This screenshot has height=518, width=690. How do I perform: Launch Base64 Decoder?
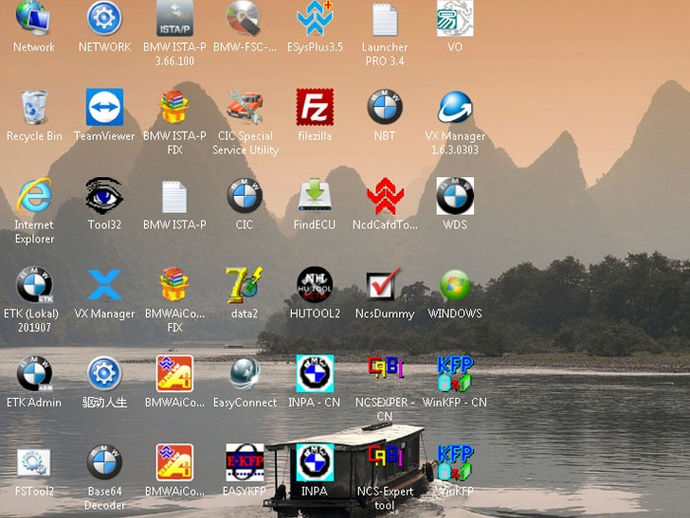click(x=104, y=462)
